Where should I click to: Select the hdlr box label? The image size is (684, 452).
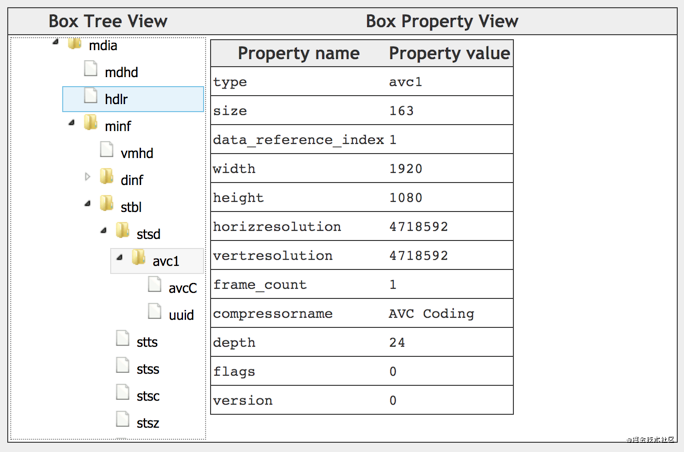tap(116, 99)
